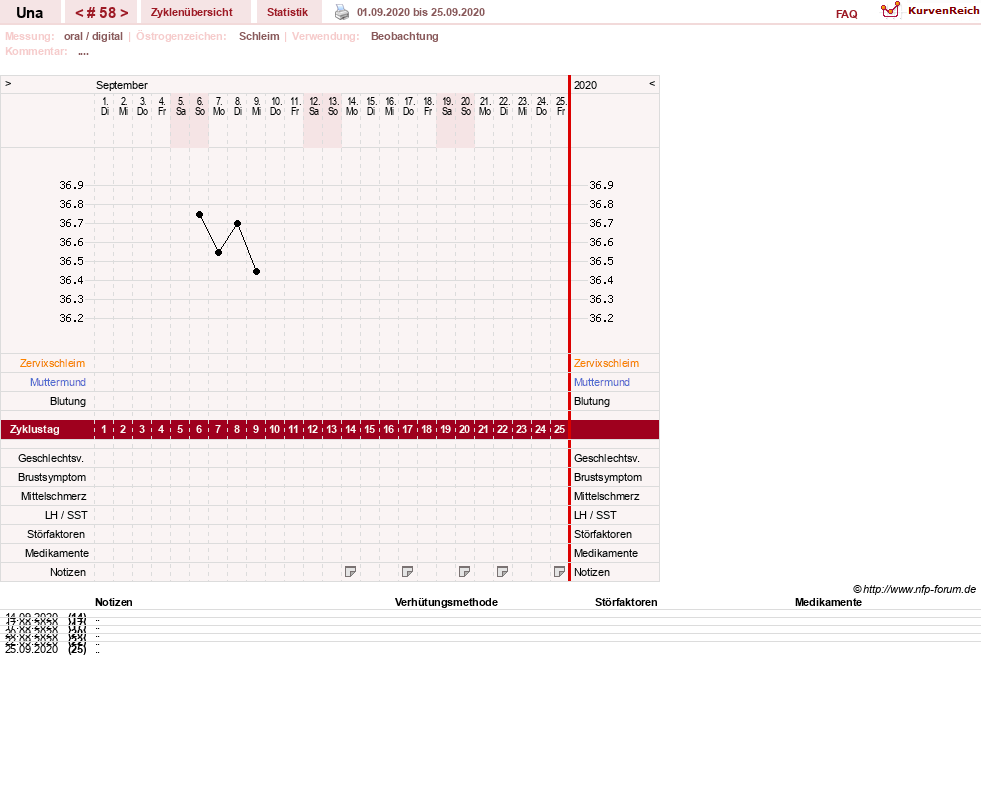This screenshot has height=801, width=981.
Task: Open the FAQ link
Action: 846,14
